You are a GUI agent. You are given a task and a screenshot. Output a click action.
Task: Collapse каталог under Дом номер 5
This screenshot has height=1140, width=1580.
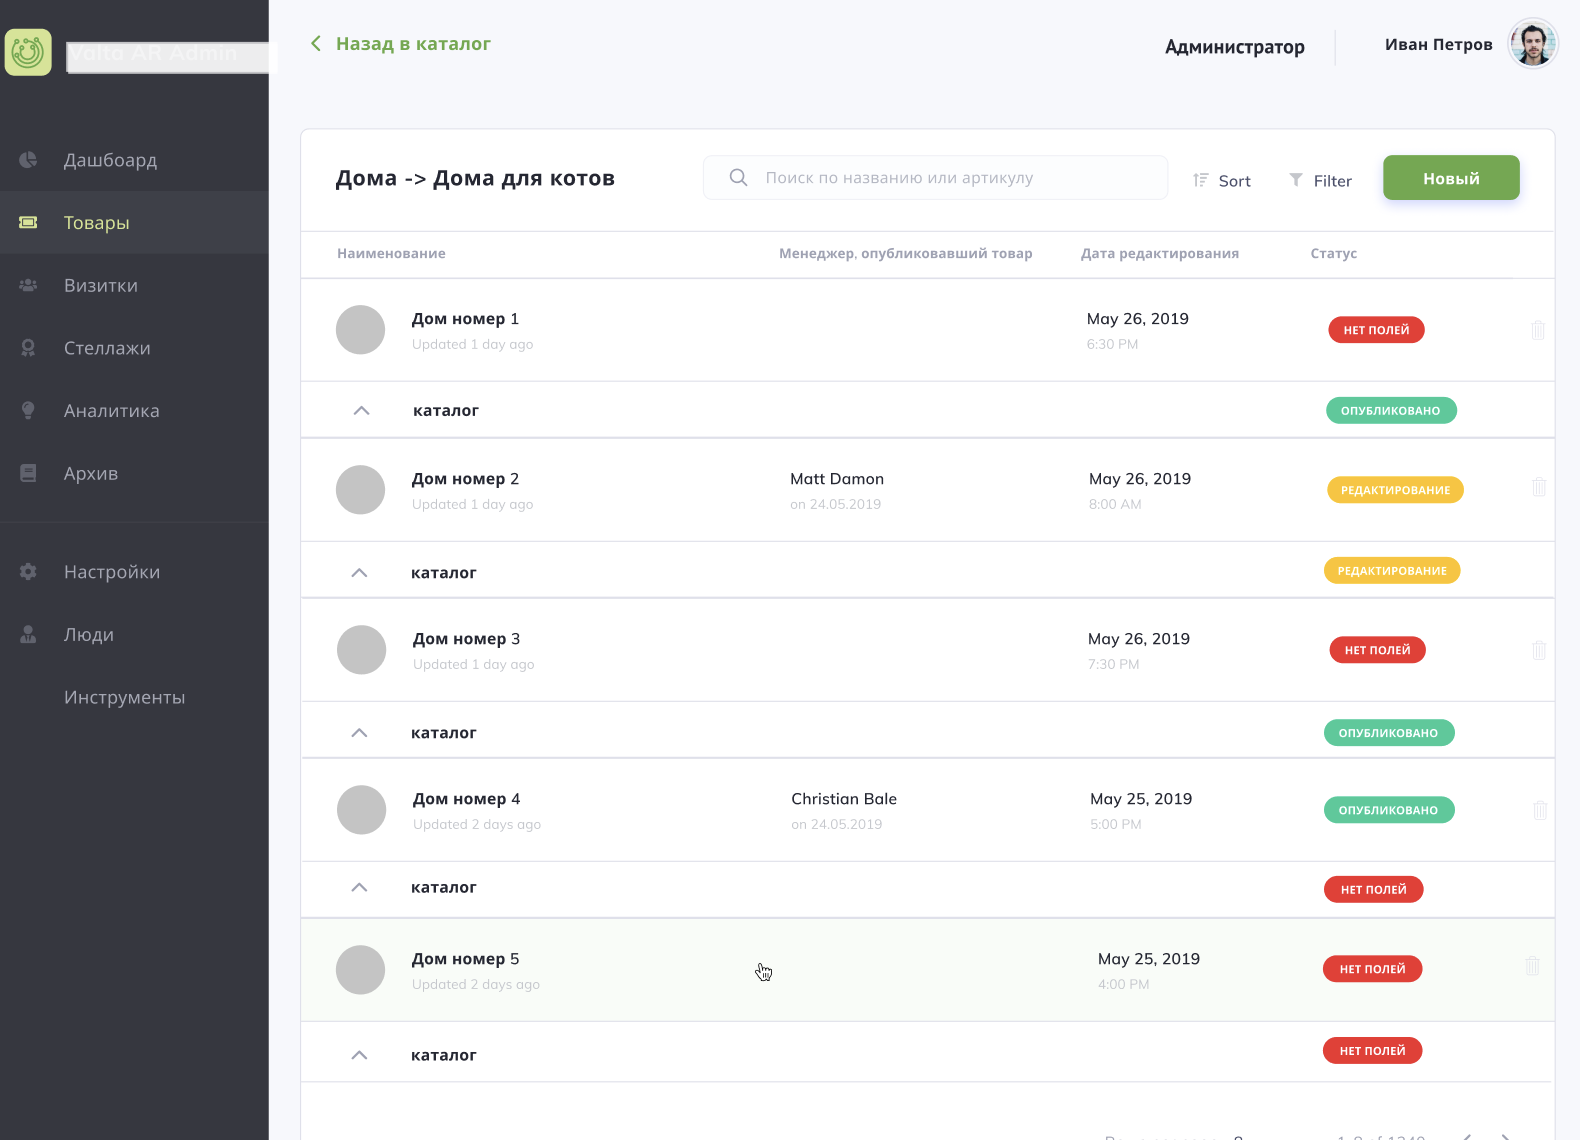tap(360, 1056)
